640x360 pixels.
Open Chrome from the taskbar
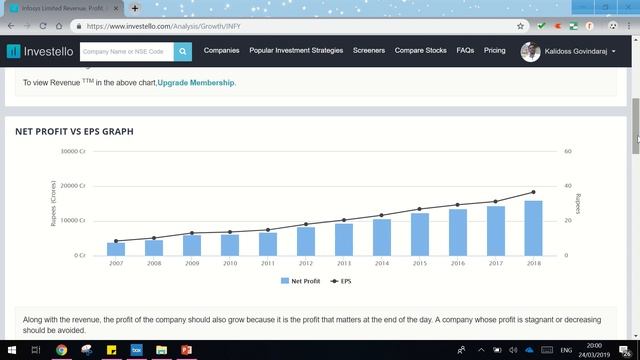[x=62, y=350]
